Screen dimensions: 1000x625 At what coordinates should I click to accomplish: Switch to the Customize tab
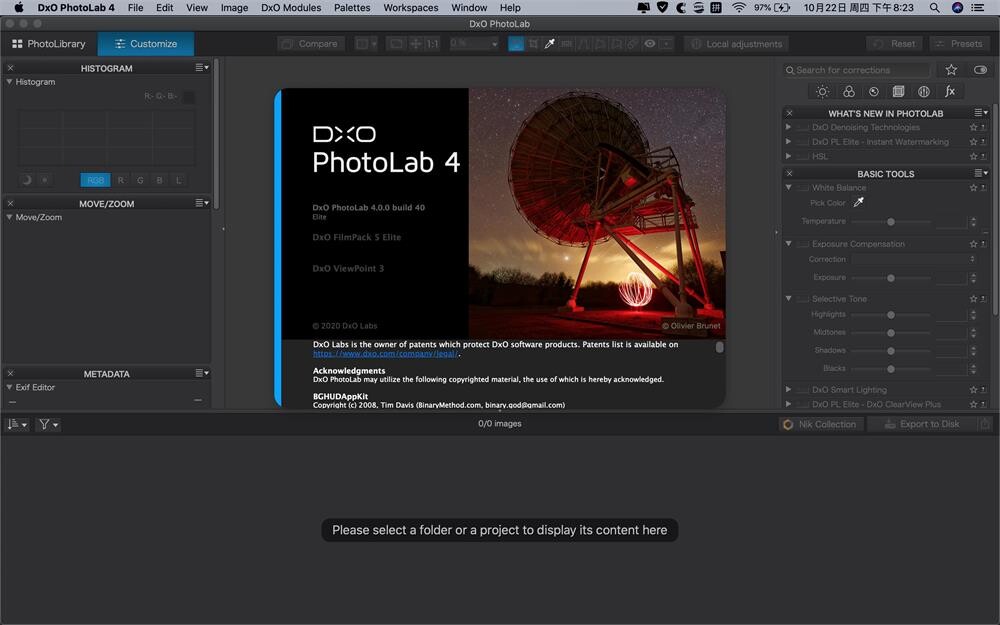click(x=146, y=44)
